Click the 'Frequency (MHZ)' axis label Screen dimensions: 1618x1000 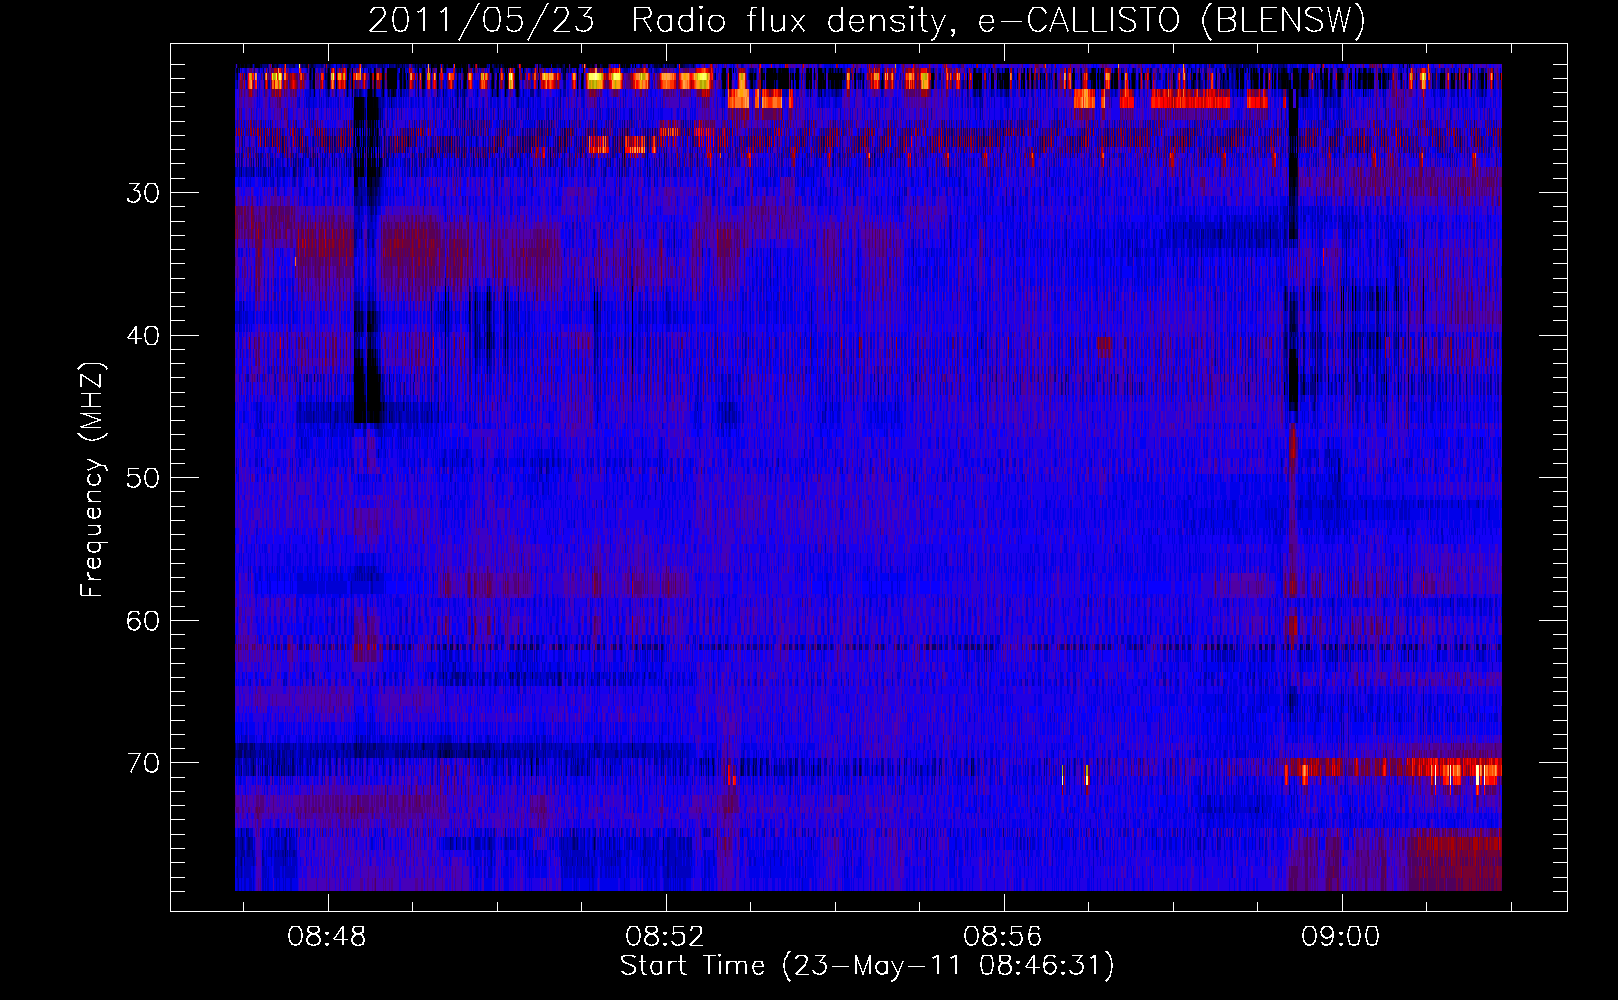(x=92, y=480)
